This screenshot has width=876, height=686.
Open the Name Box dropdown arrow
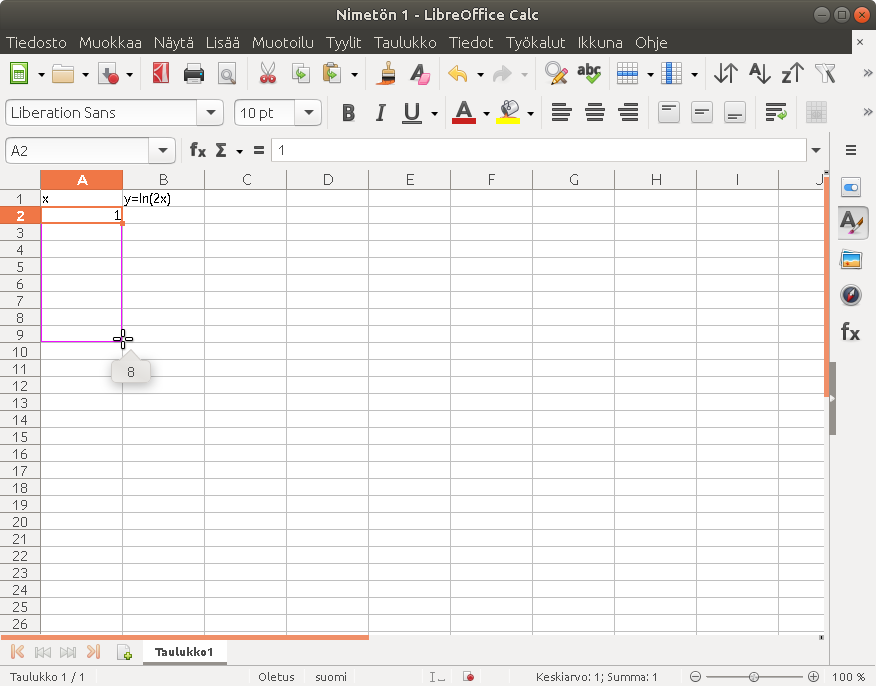click(162, 150)
